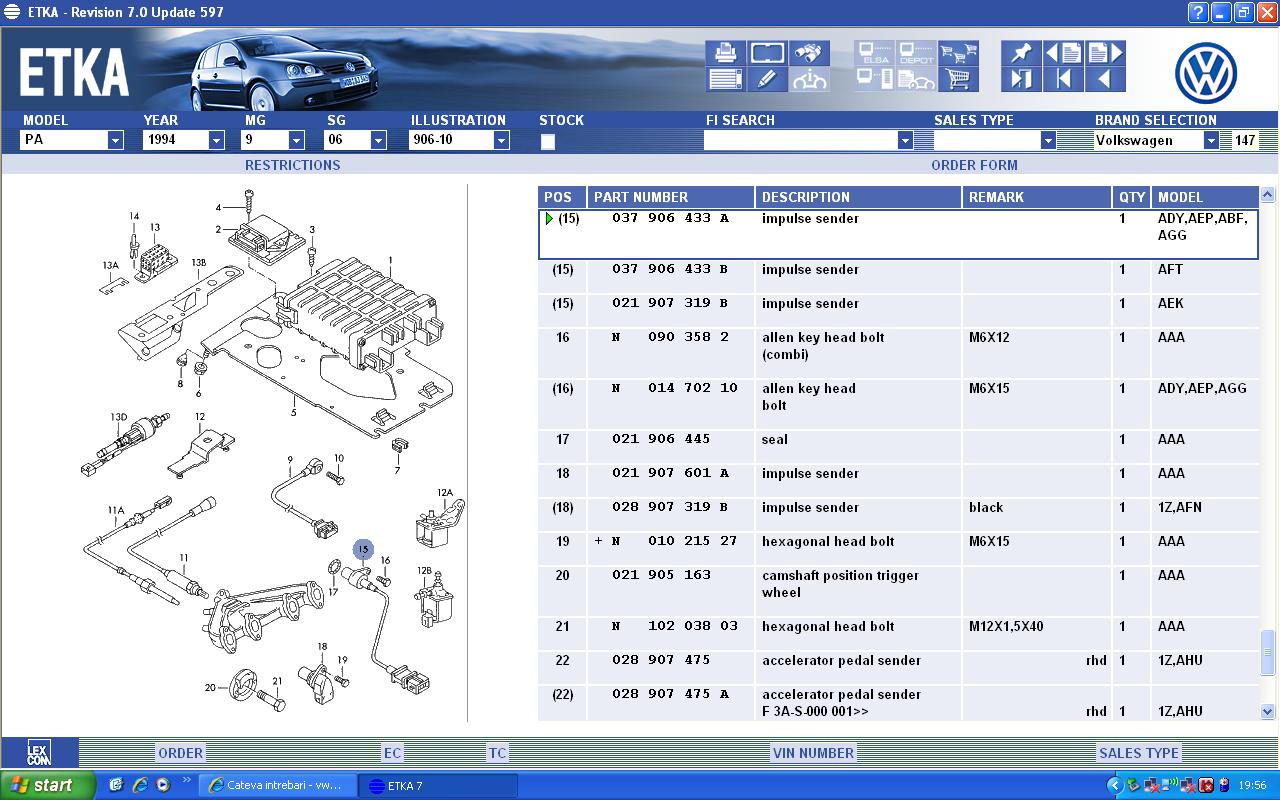Open the help question mark button
Viewport: 1280px width, 800px height.
click(1197, 12)
